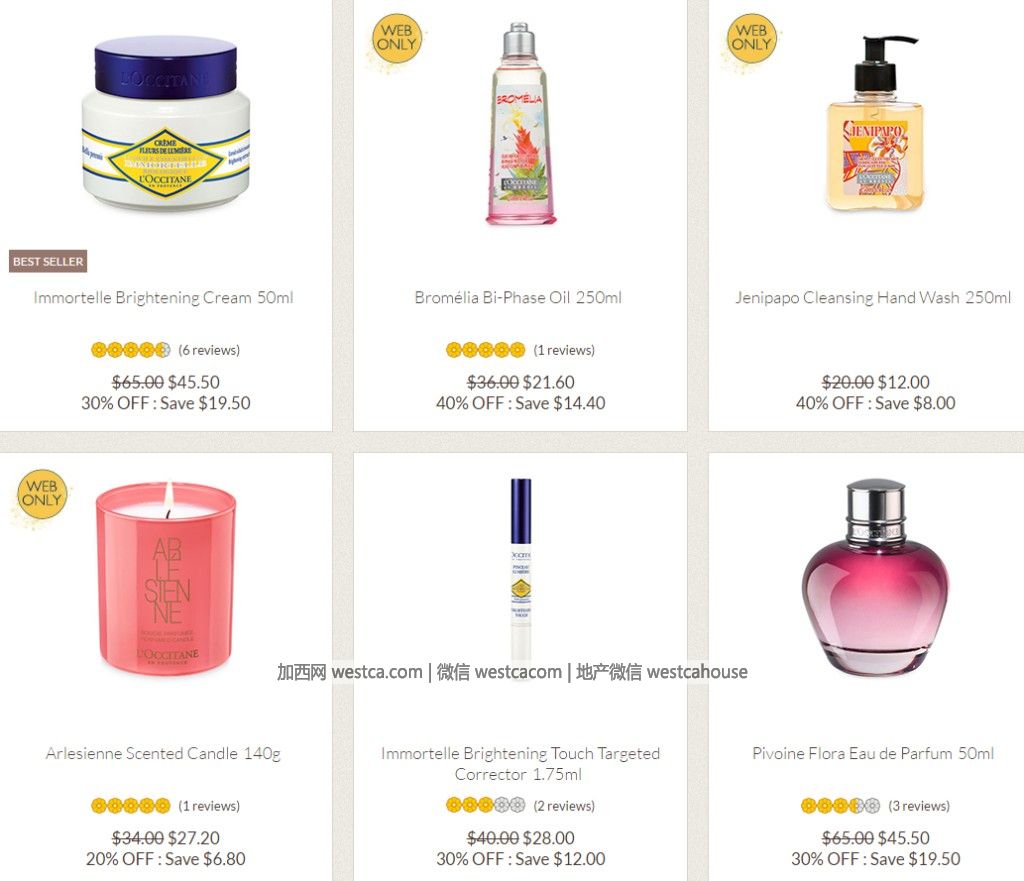Screen dimensions: 1024x881
Task: Open Immortelle Brightening Cream 50ml product link
Action: (x=163, y=298)
